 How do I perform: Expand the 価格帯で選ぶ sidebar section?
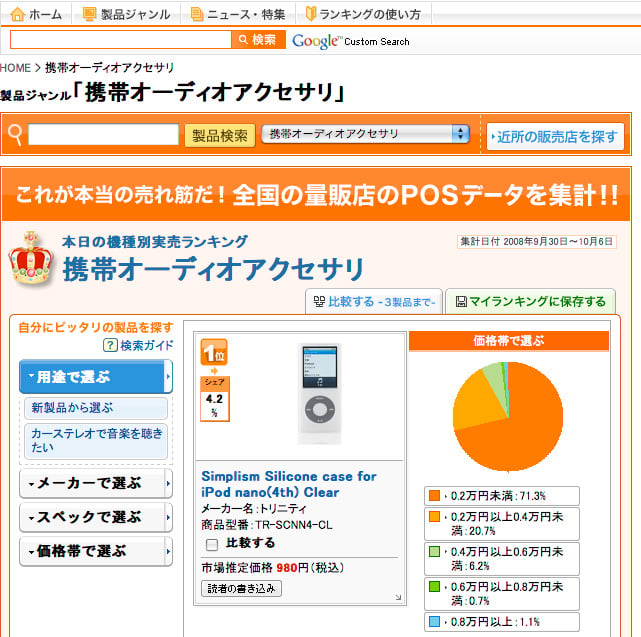click(x=96, y=551)
